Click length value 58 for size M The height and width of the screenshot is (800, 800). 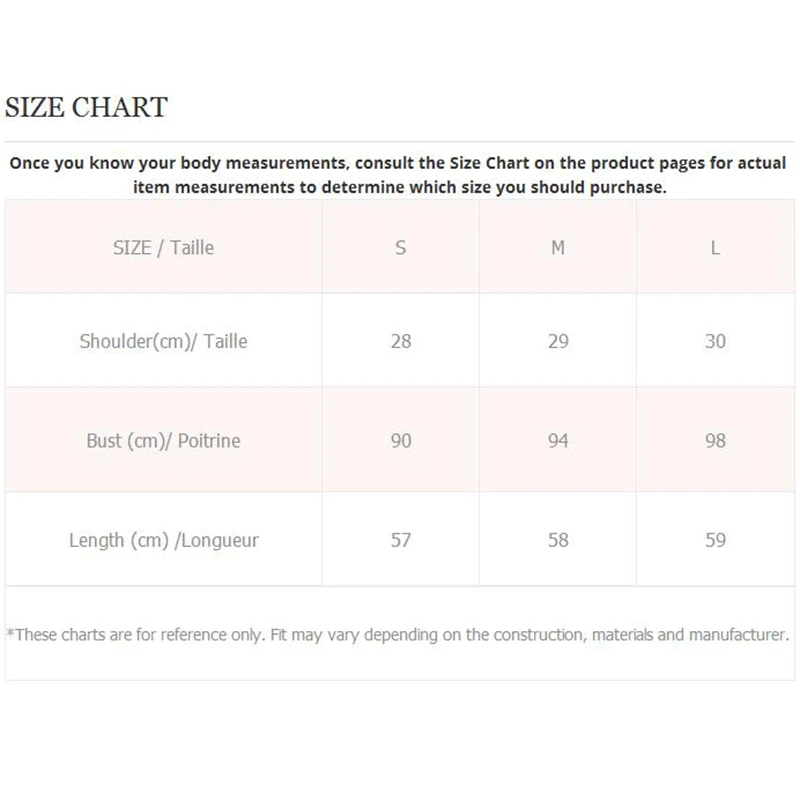click(558, 540)
